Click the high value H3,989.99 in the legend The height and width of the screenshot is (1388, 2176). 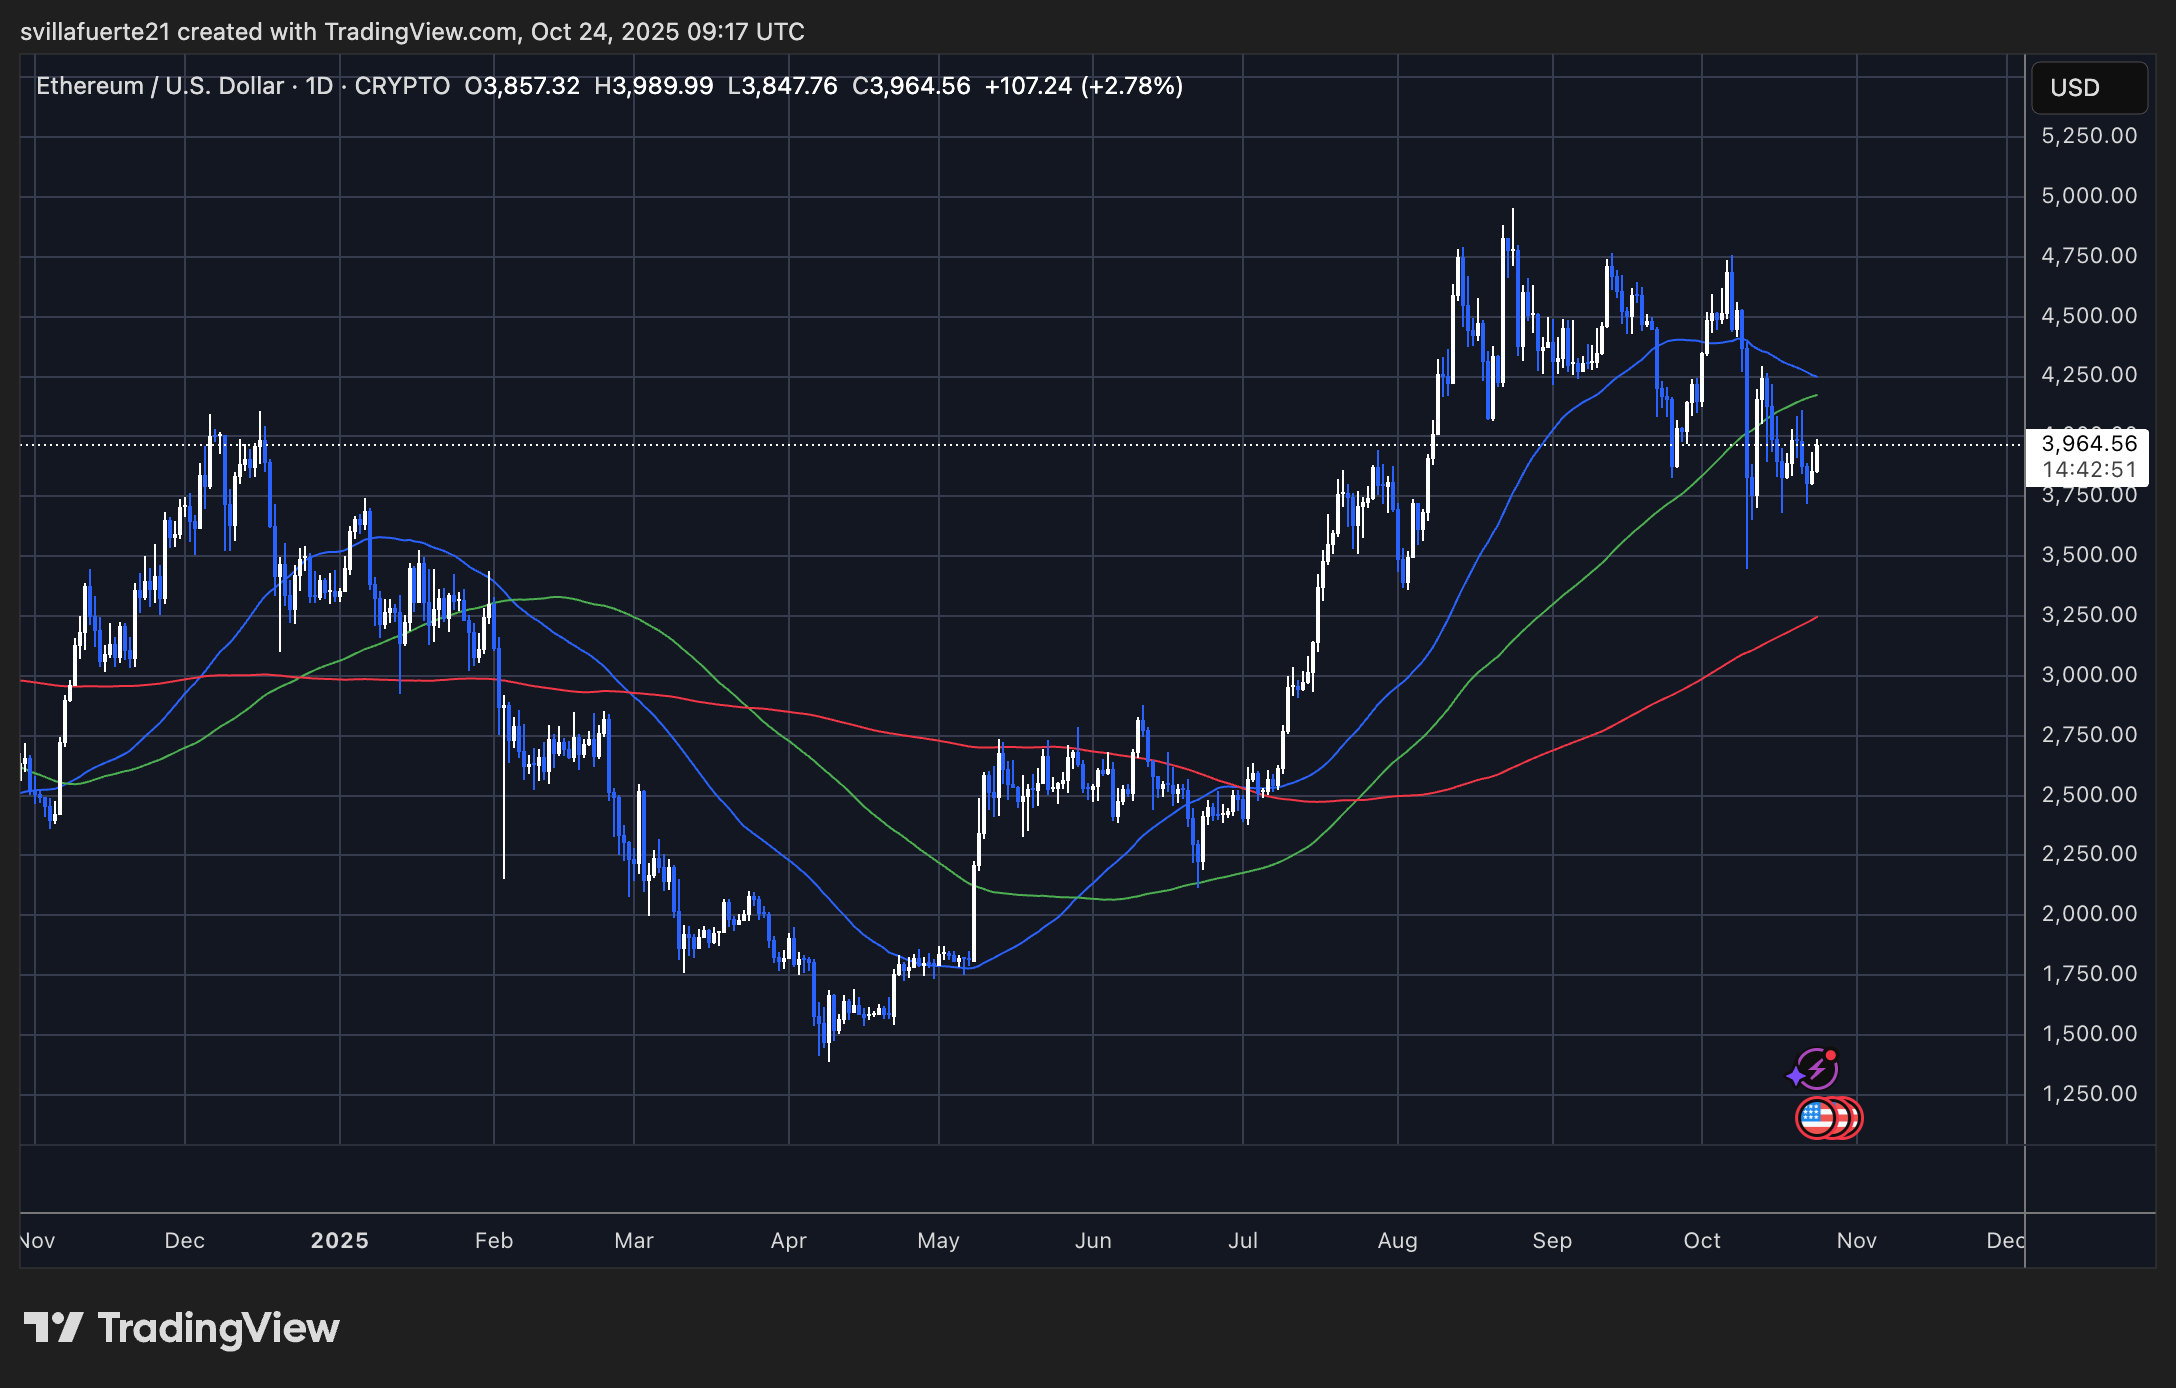[654, 86]
